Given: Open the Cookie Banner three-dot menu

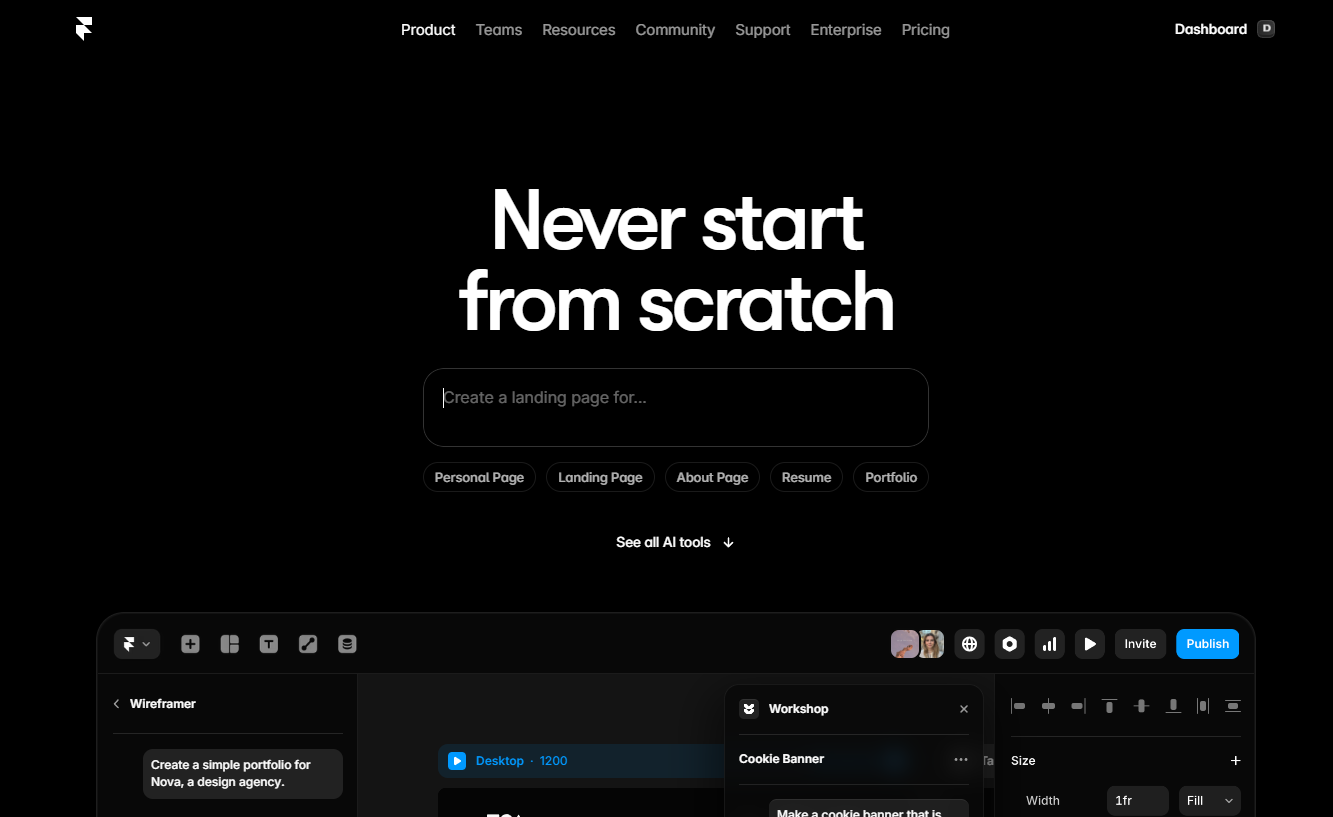Looking at the screenshot, I should [x=961, y=759].
